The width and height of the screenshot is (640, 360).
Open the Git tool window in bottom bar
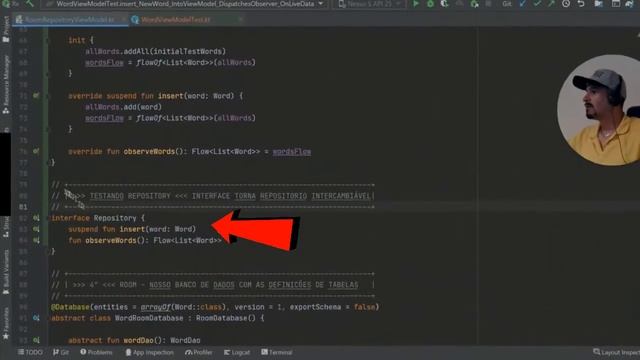coord(61,352)
